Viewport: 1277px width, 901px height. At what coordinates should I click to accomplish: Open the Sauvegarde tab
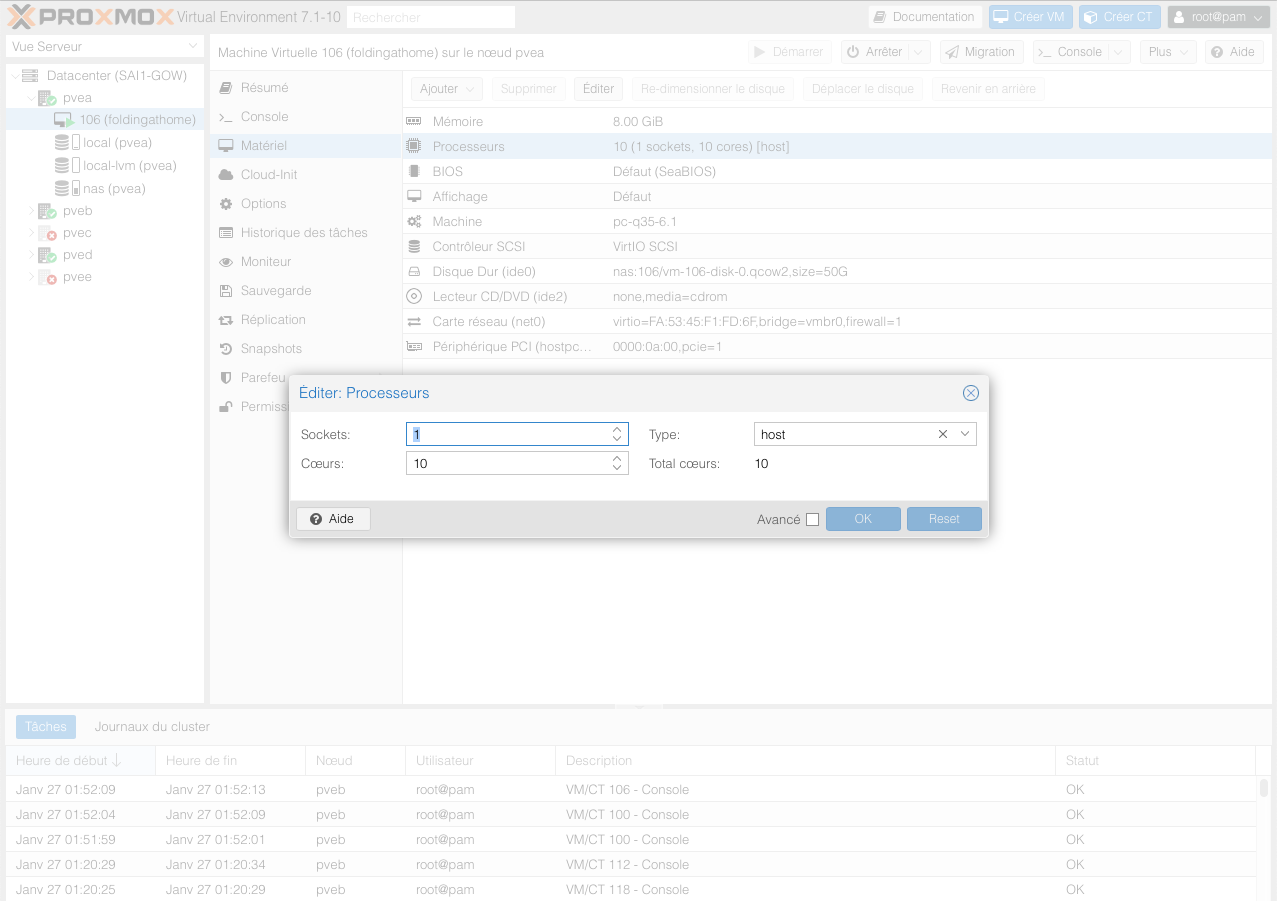(x=305, y=291)
